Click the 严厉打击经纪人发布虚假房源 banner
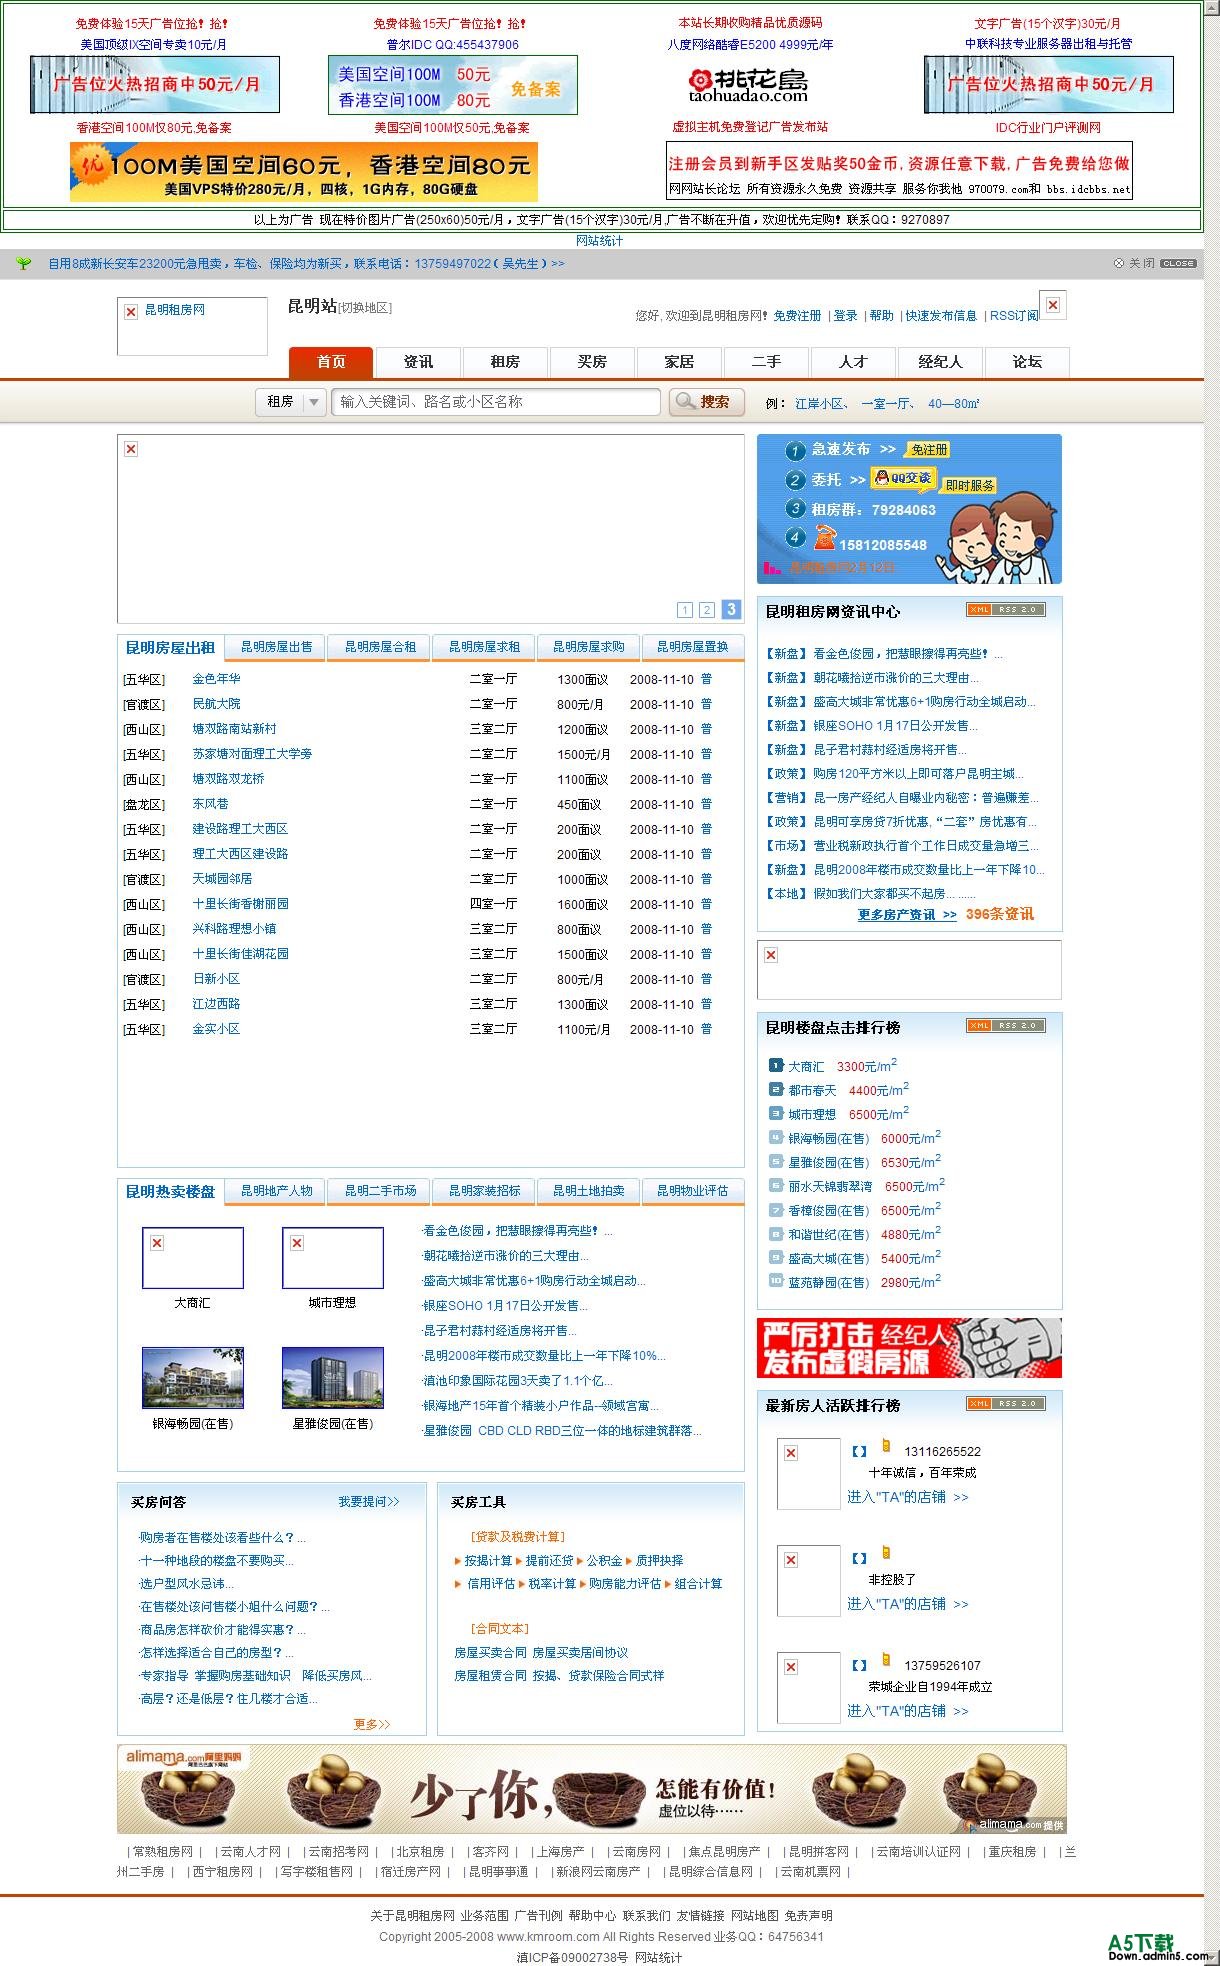1220x1966 pixels. (909, 1348)
